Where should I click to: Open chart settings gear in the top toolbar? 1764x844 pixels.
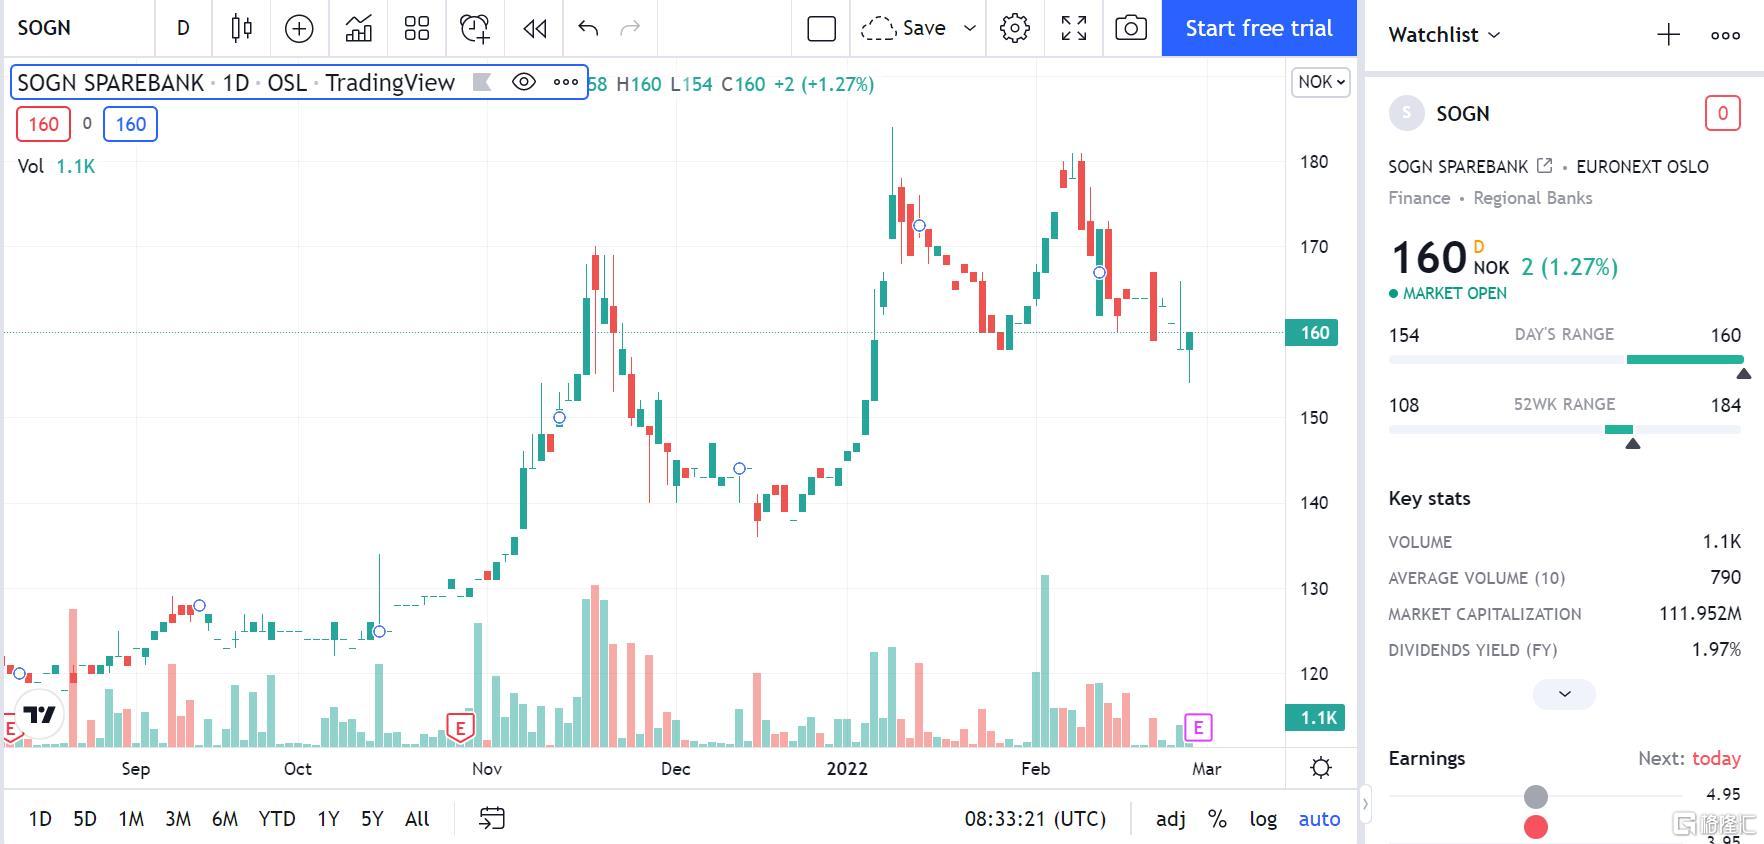point(1015,28)
